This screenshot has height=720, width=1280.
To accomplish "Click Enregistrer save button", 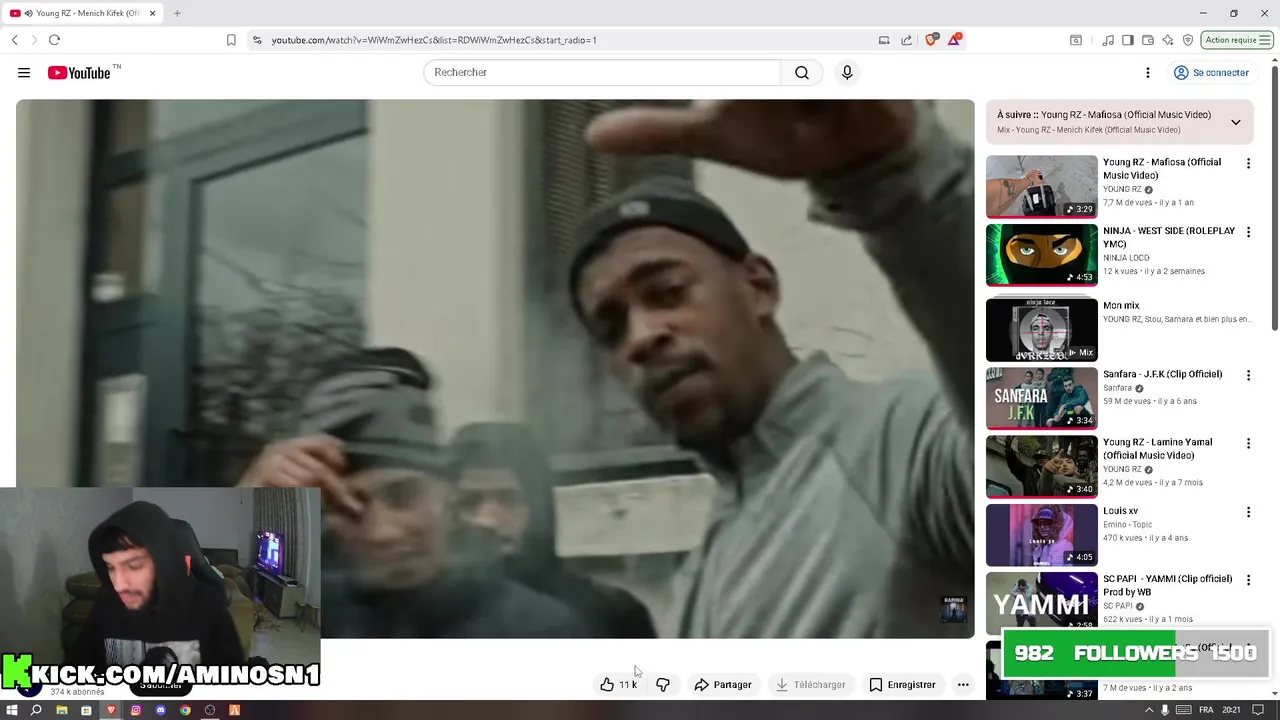I will tap(902, 685).
